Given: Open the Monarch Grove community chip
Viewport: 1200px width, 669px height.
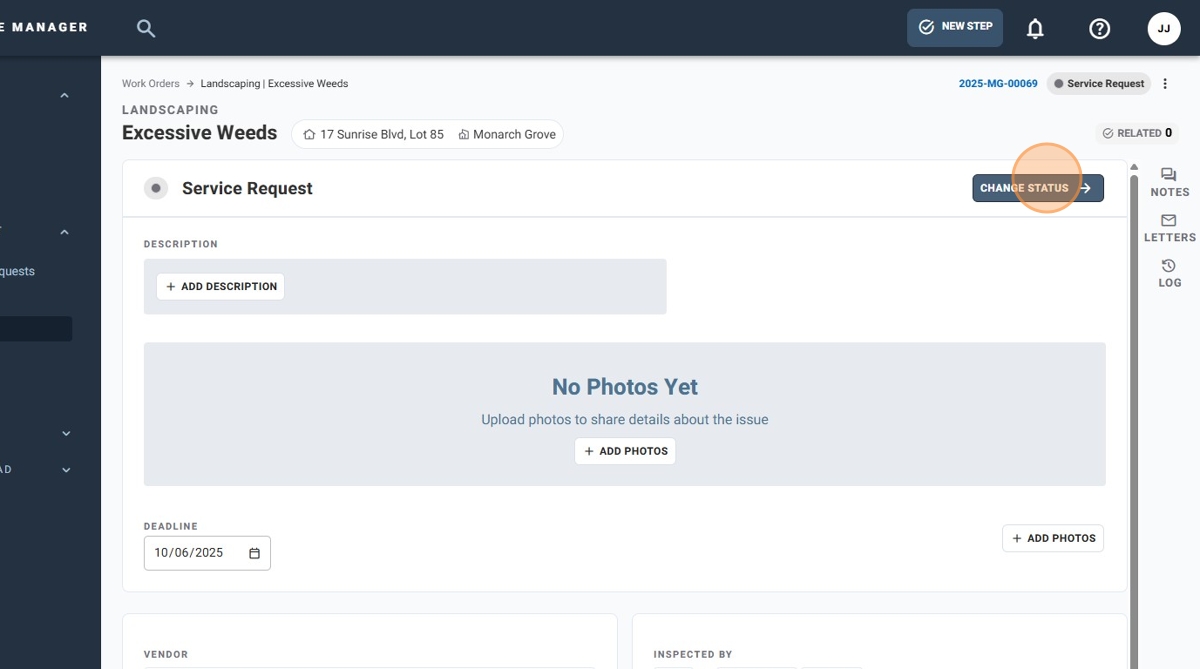Looking at the screenshot, I should 507,134.
